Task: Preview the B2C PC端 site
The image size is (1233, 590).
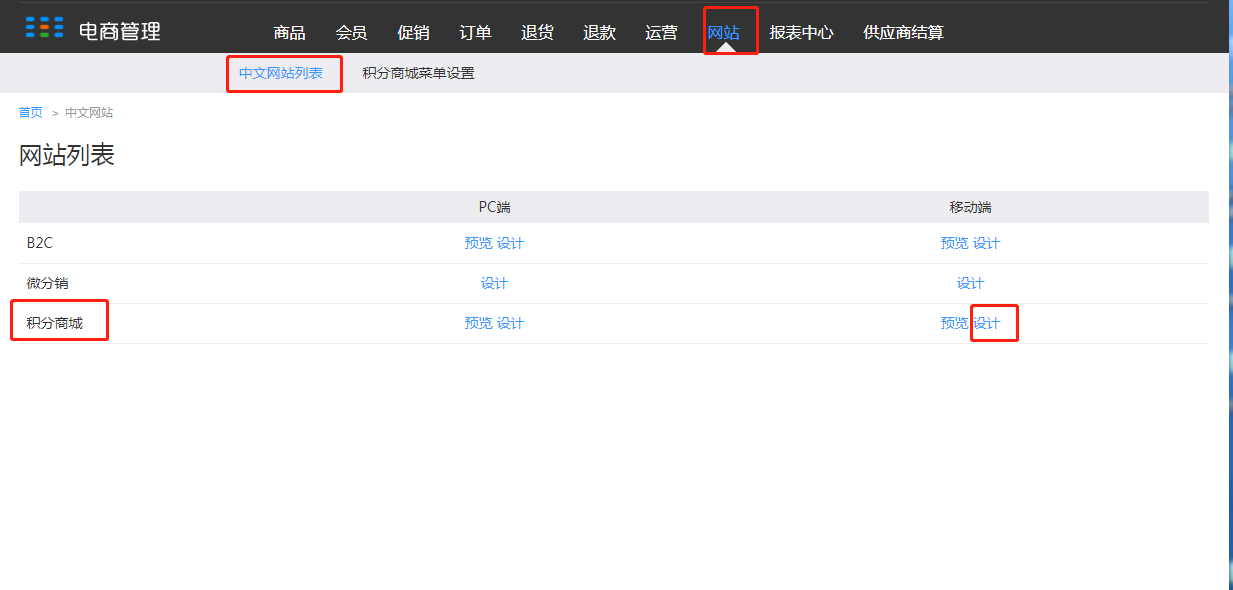Action: tap(478, 243)
